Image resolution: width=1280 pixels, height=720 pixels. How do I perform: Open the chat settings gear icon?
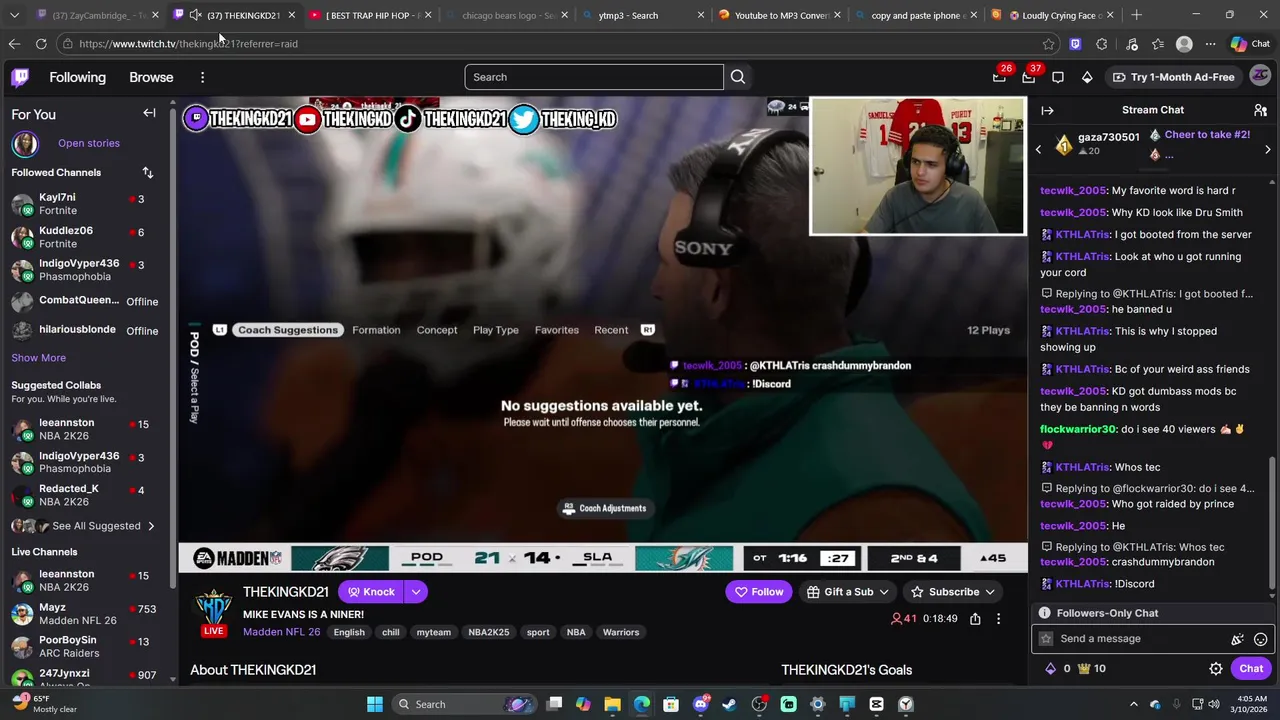(x=1216, y=669)
